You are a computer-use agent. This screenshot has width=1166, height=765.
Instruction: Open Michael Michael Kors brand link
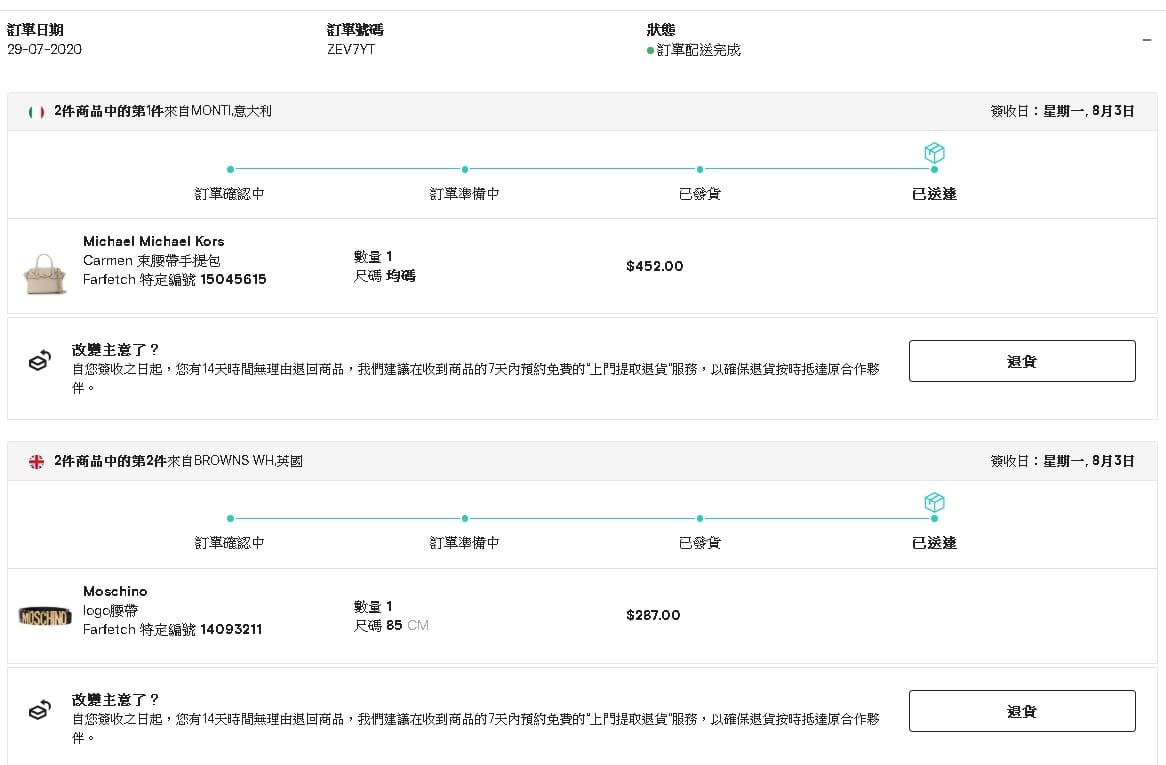pos(153,241)
